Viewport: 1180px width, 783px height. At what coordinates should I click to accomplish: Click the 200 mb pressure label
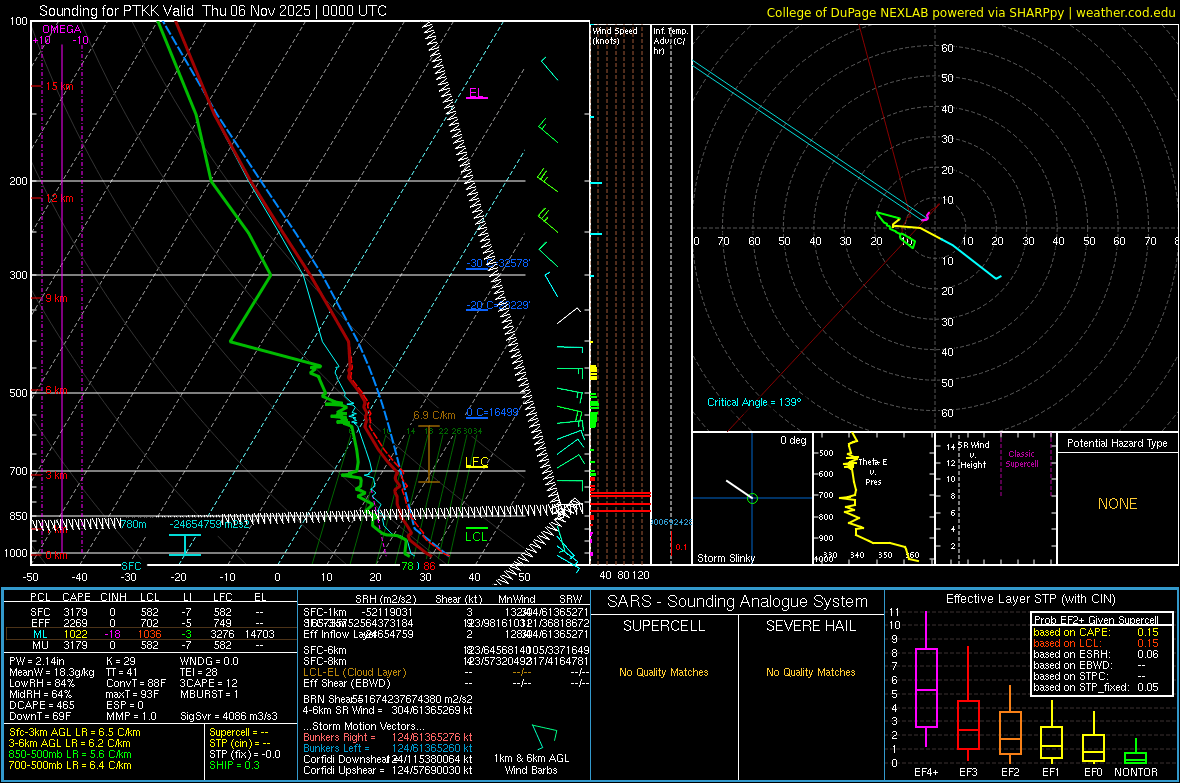click(x=19, y=181)
